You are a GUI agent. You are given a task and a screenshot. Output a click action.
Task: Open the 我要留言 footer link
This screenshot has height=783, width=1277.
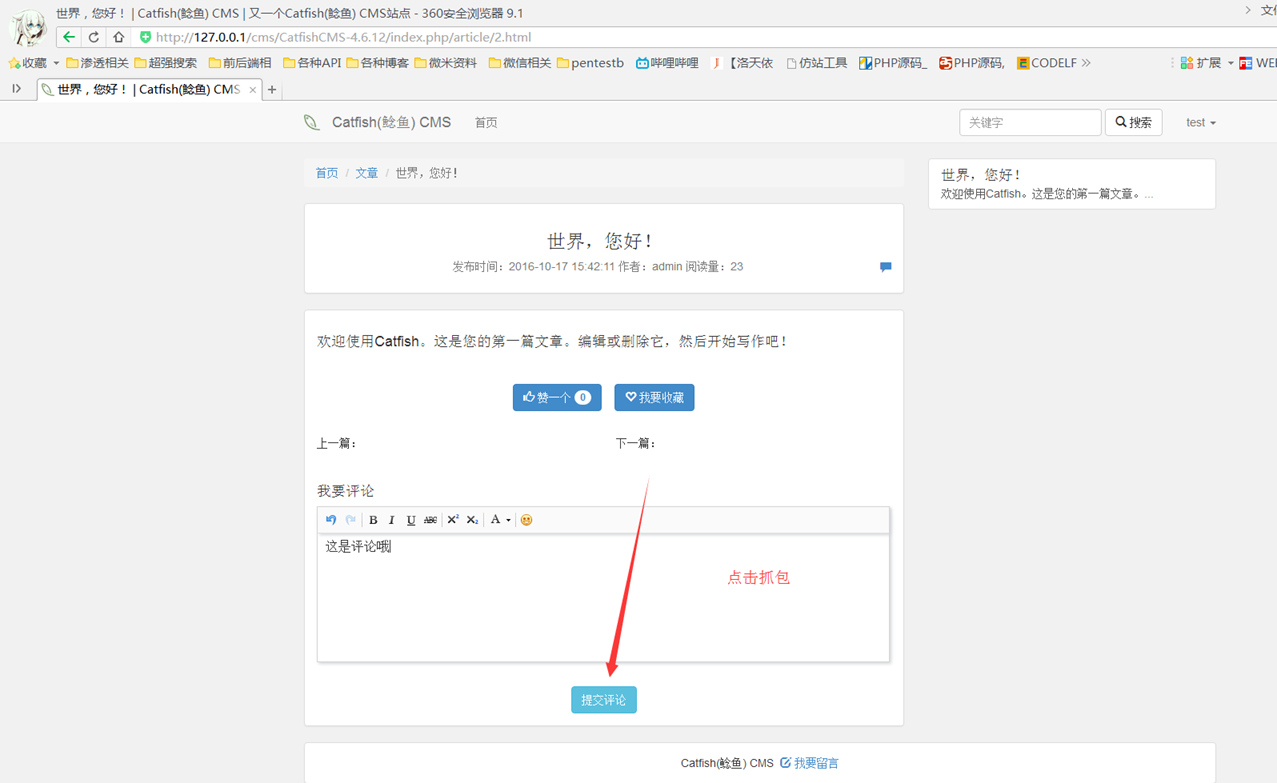pyautogui.click(x=809, y=763)
